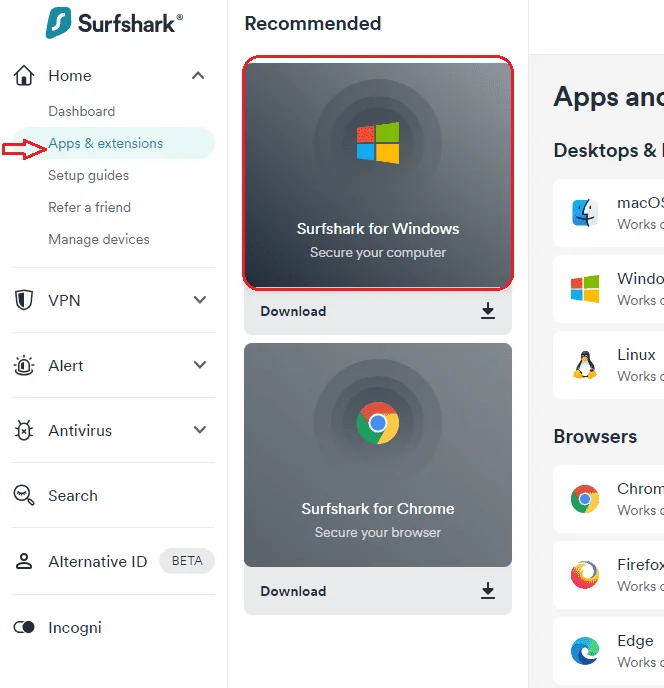Click Download for Surfshark for Chrome

[293, 591]
